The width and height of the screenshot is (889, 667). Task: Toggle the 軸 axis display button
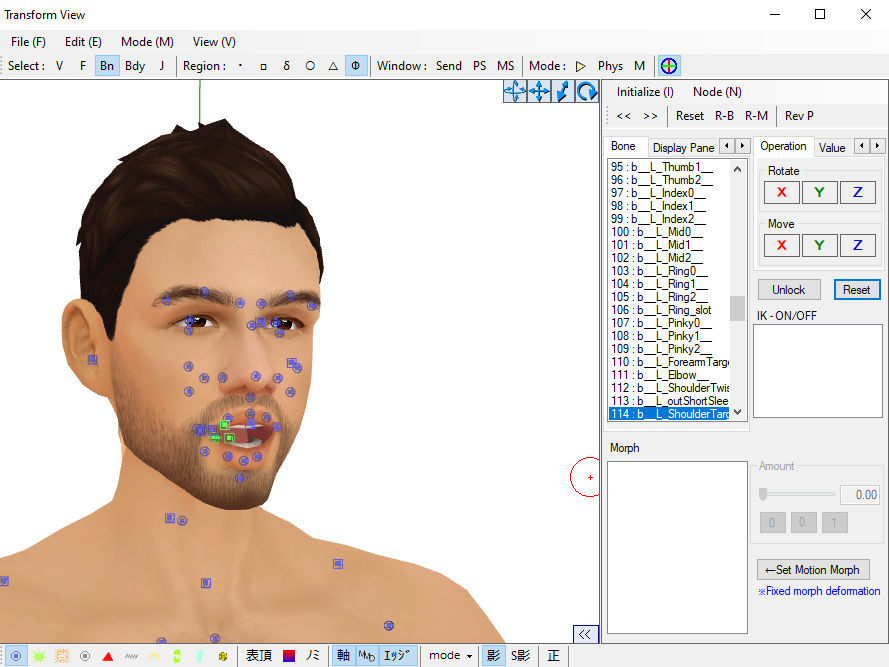(343, 656)
